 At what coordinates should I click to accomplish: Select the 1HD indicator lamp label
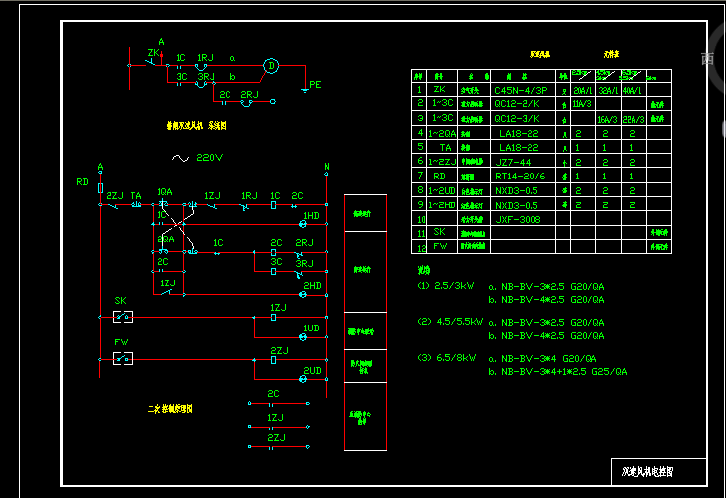(312, 216)
